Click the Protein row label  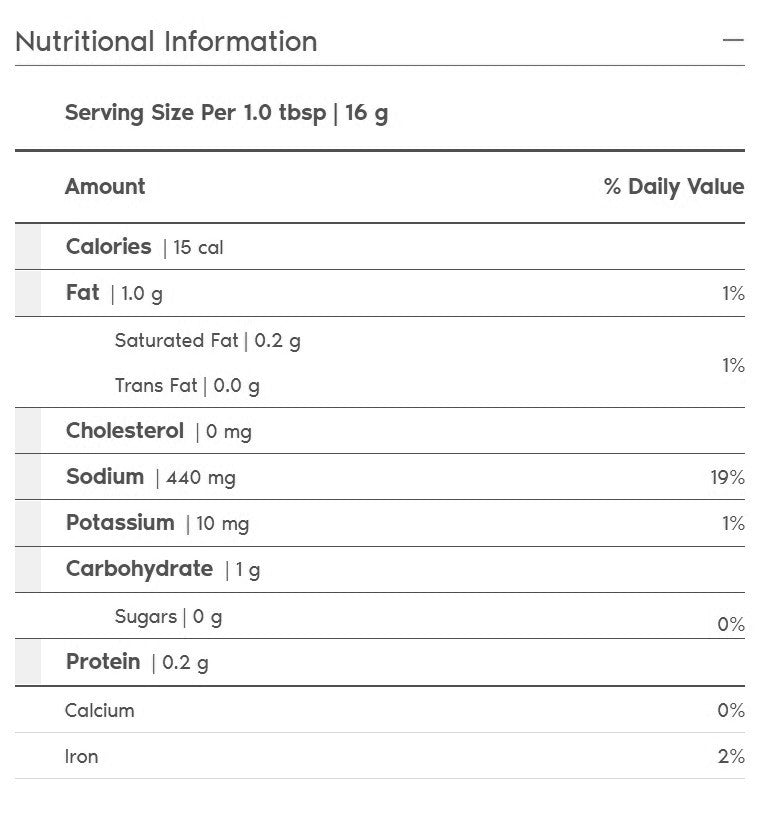click(x=103, y=662)
